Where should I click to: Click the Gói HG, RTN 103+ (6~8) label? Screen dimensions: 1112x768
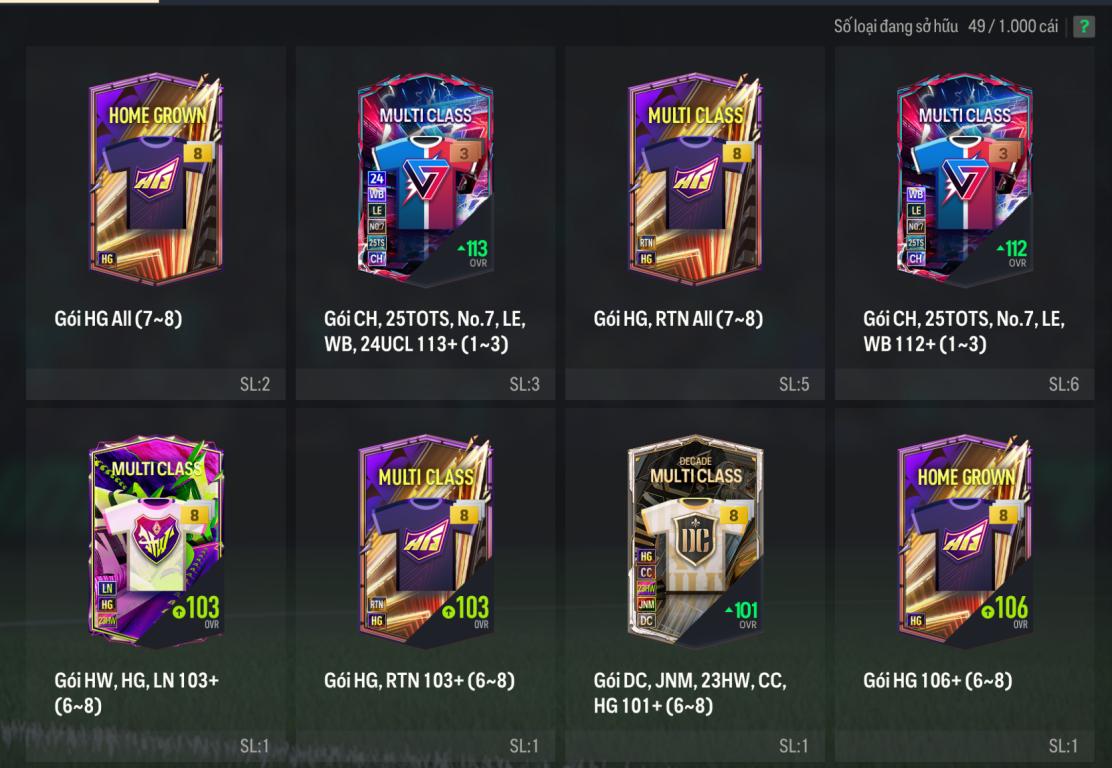click(419, 680)
